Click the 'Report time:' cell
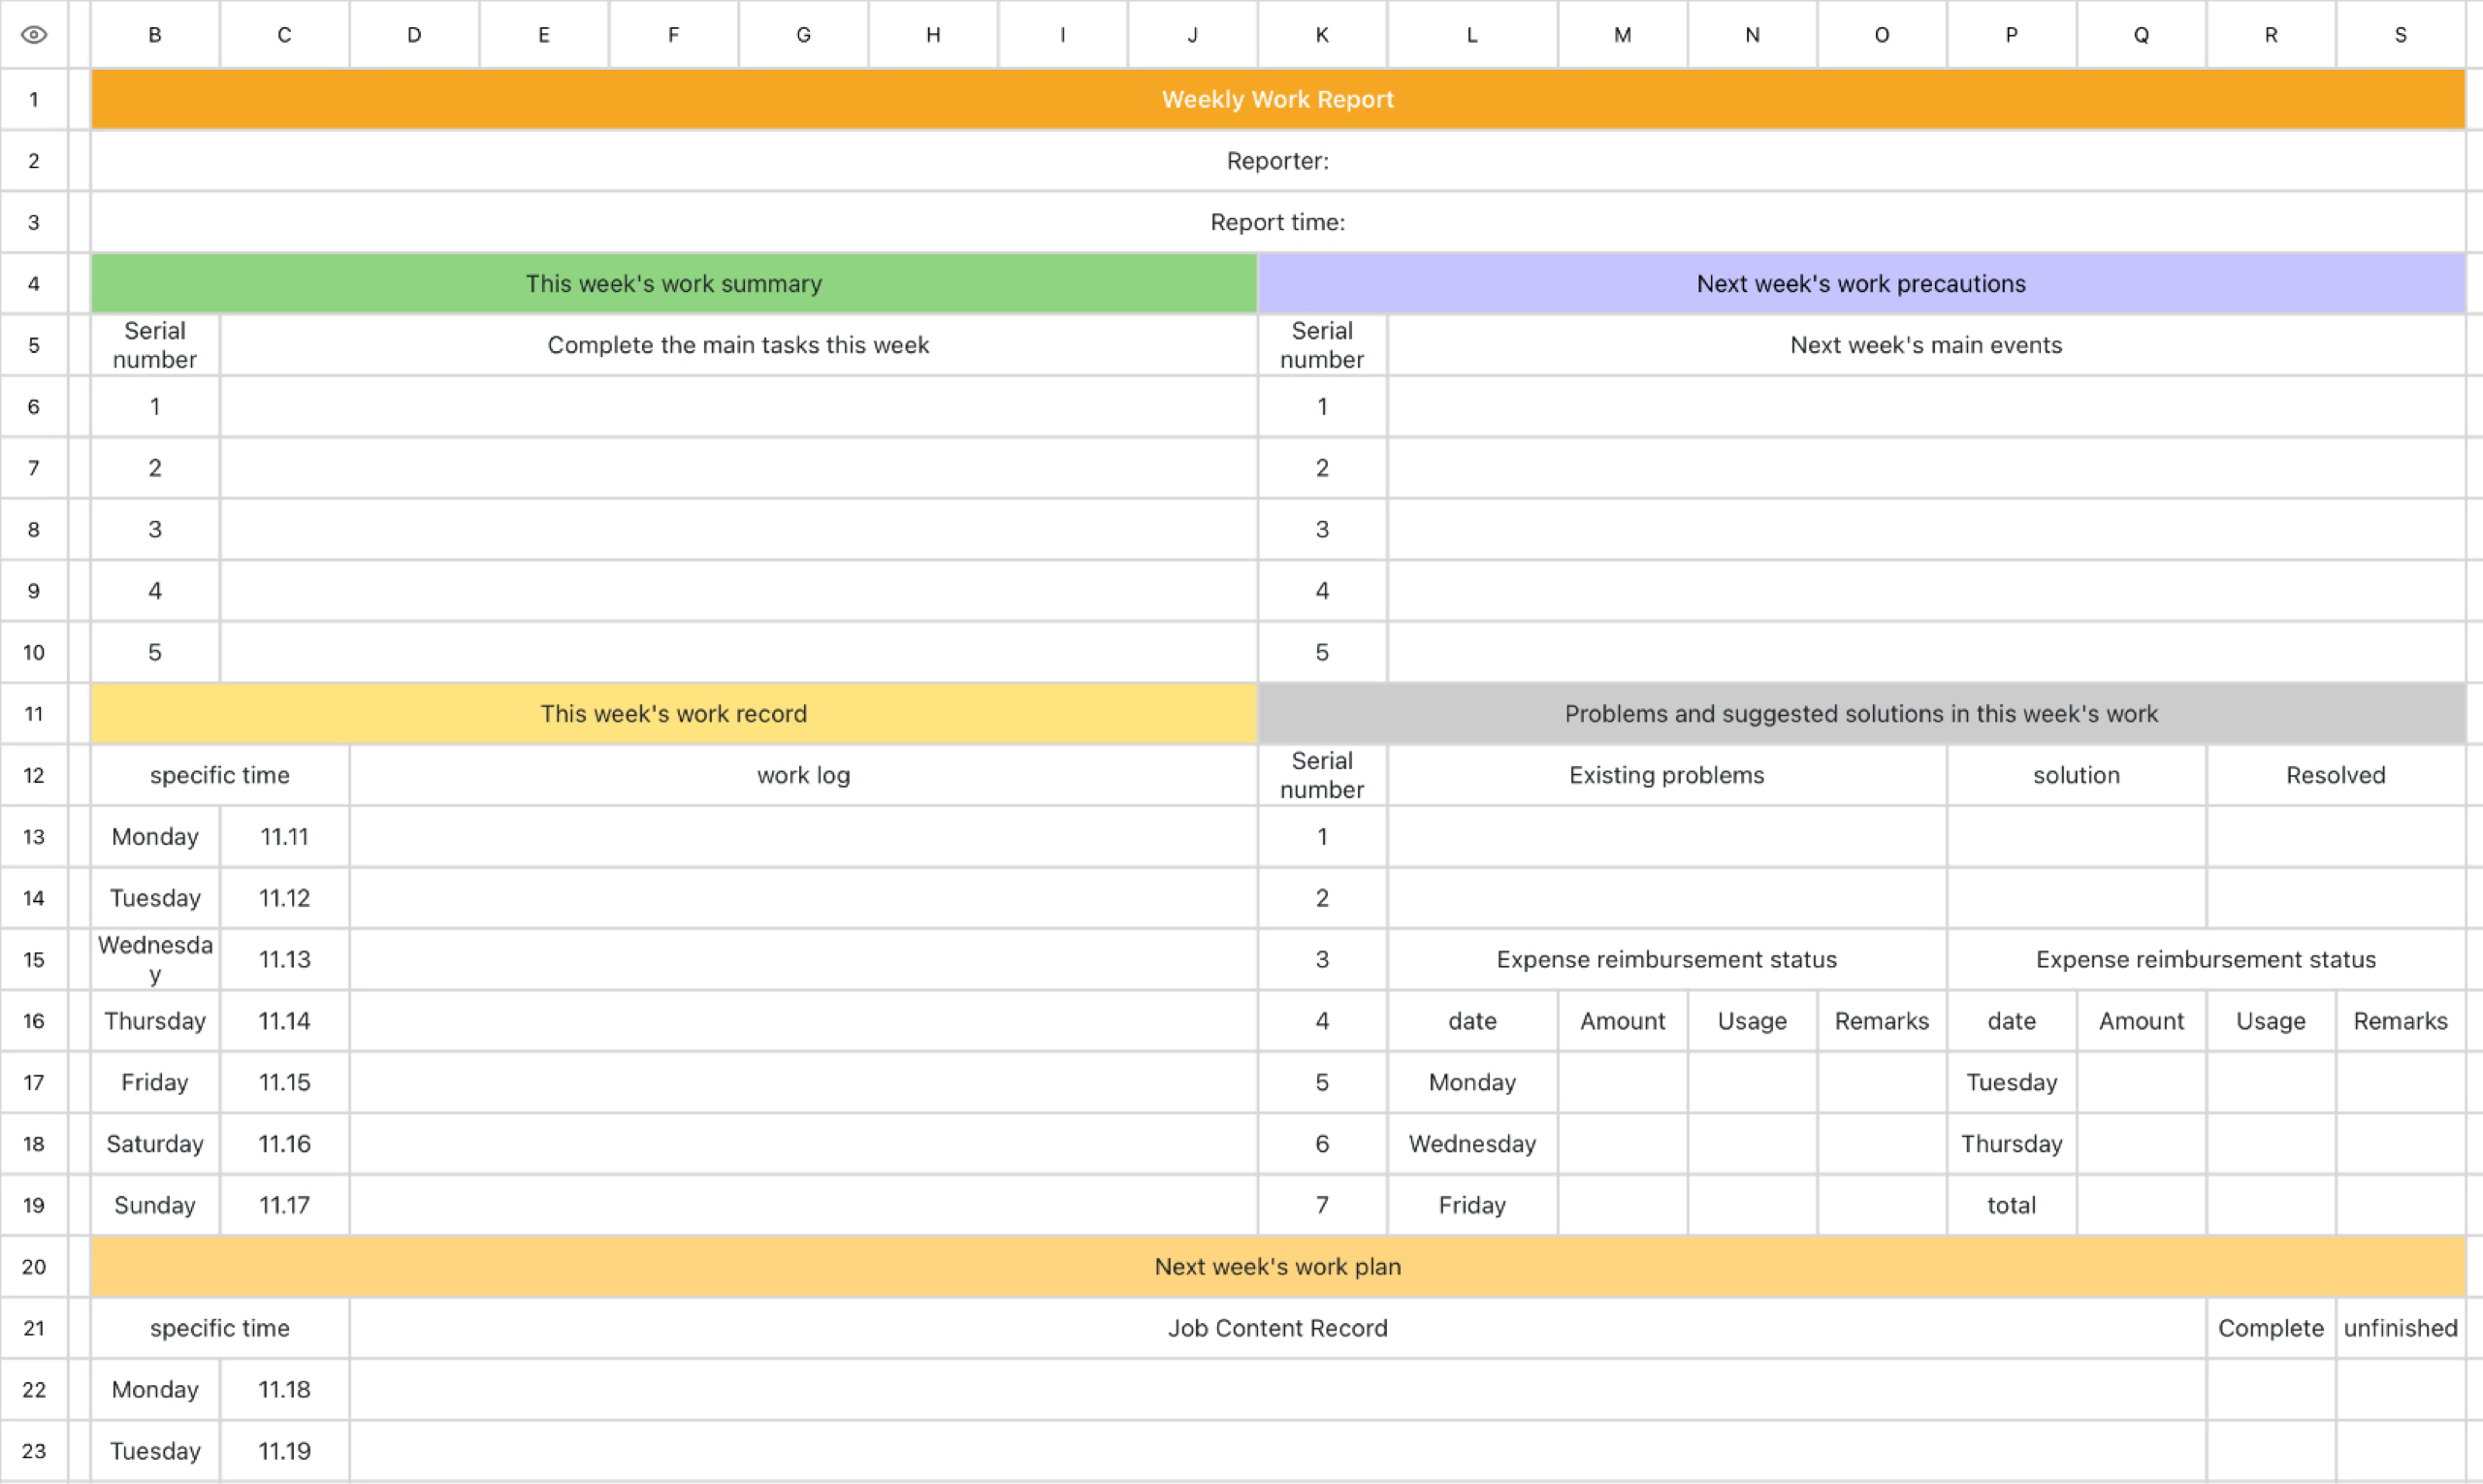The image size is (2483, 1484). 1278,222
